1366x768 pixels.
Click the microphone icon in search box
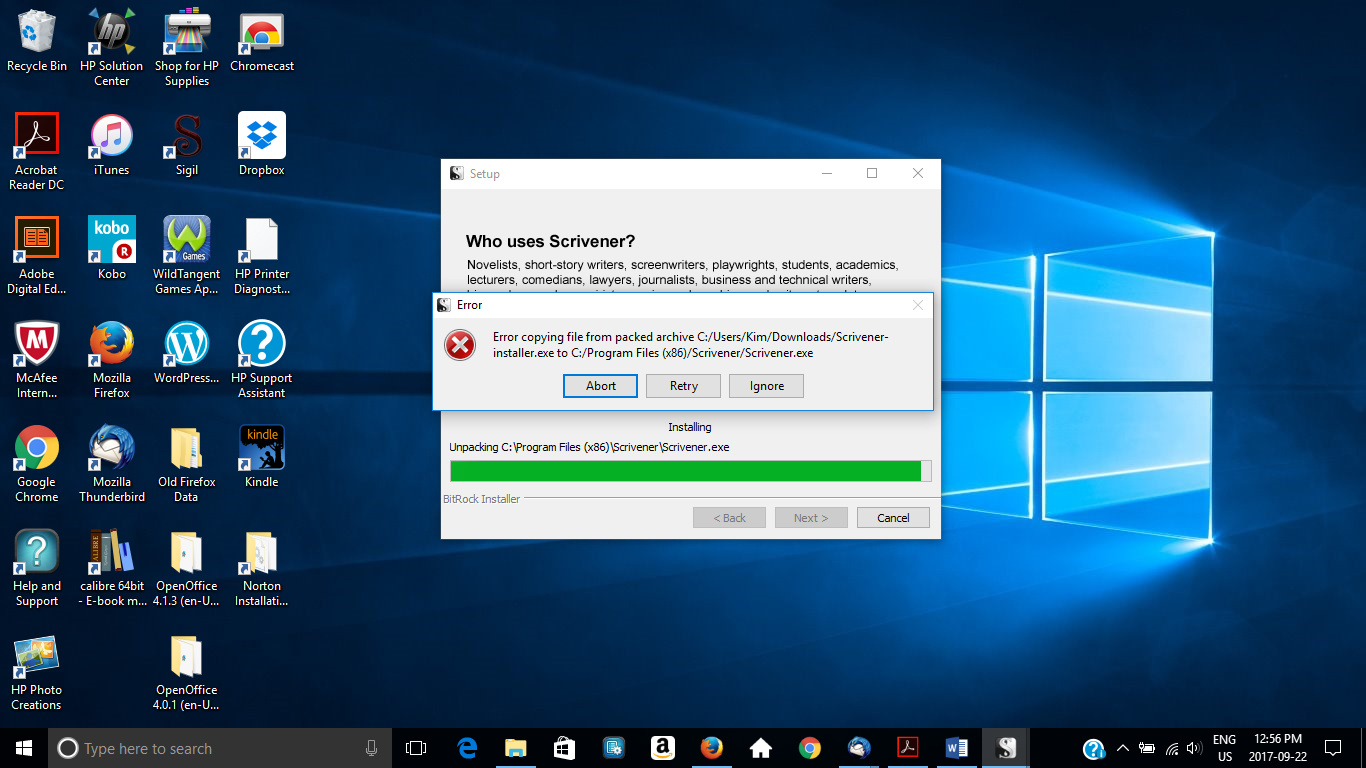pyautogui.click(x=371, y=748)
